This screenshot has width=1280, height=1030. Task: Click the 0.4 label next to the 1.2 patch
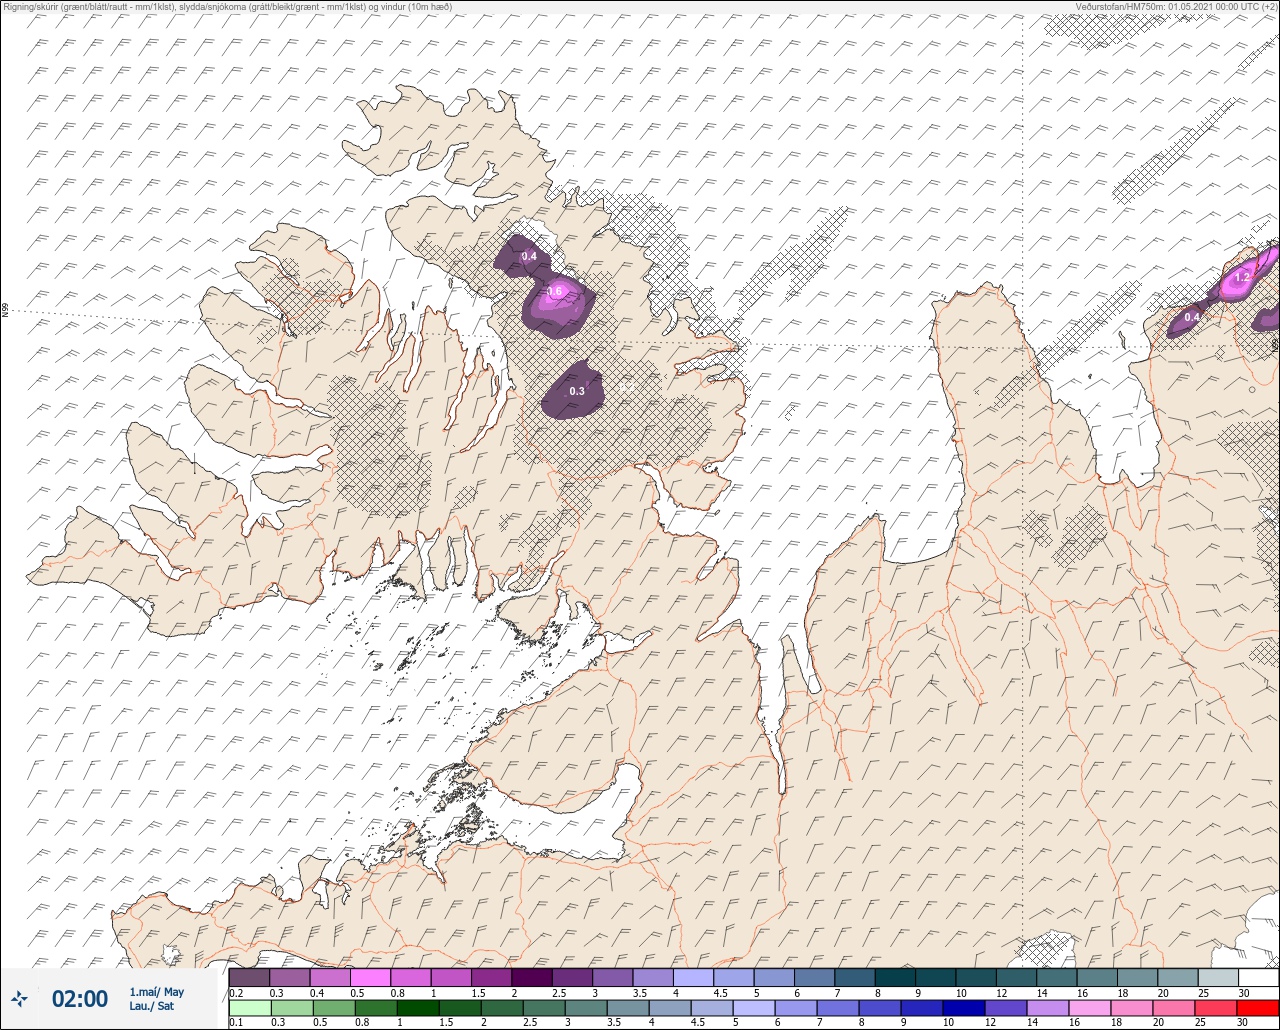pyautogui.click(x=1192, y=317)
